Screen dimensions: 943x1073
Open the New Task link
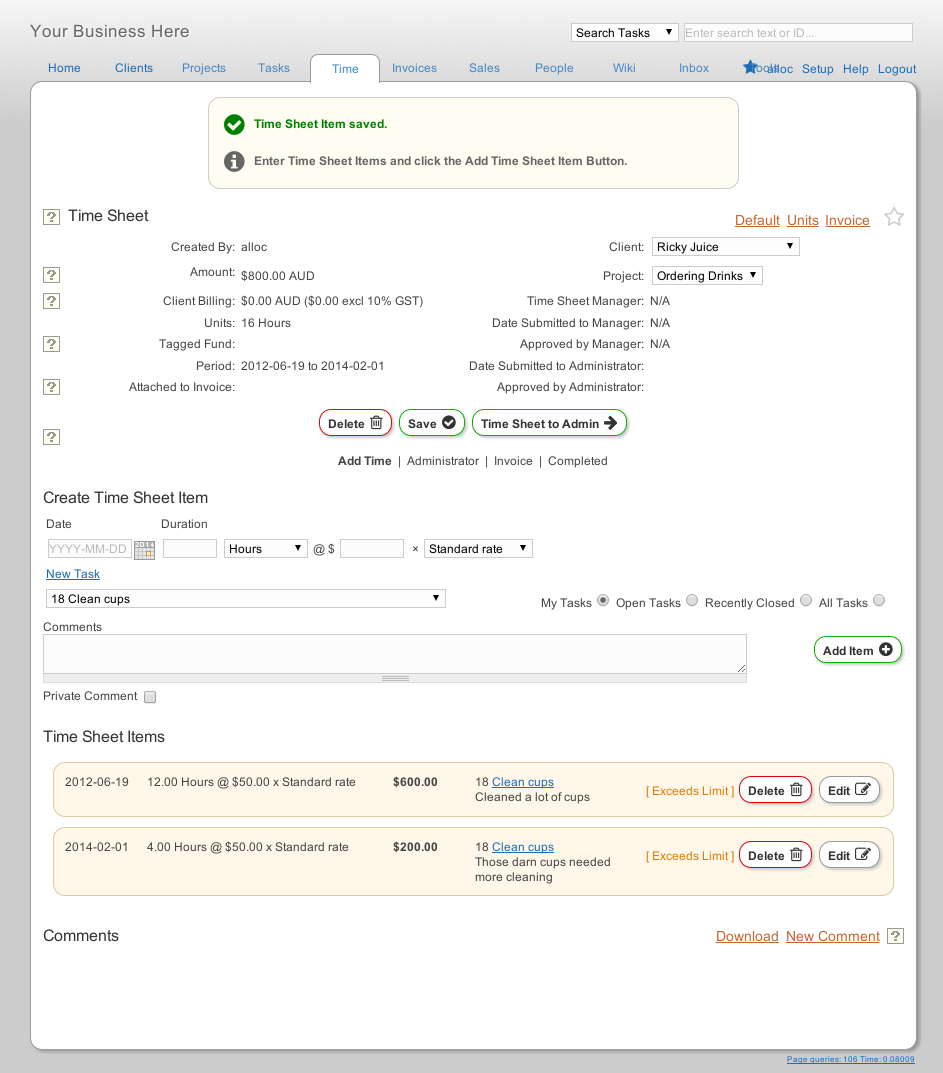[72, 573]
